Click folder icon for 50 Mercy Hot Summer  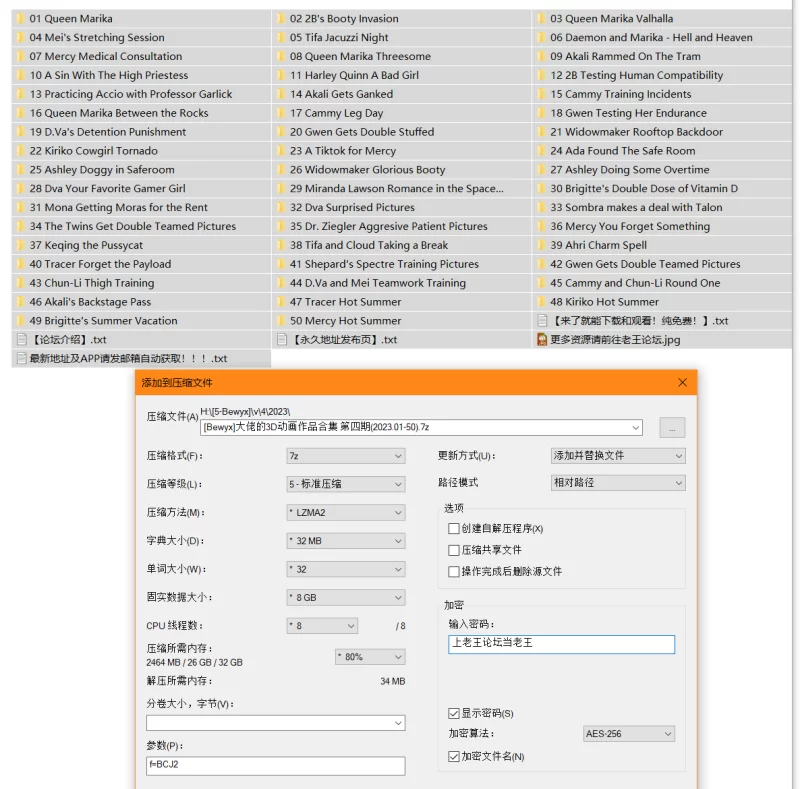(x=281, y=321)
